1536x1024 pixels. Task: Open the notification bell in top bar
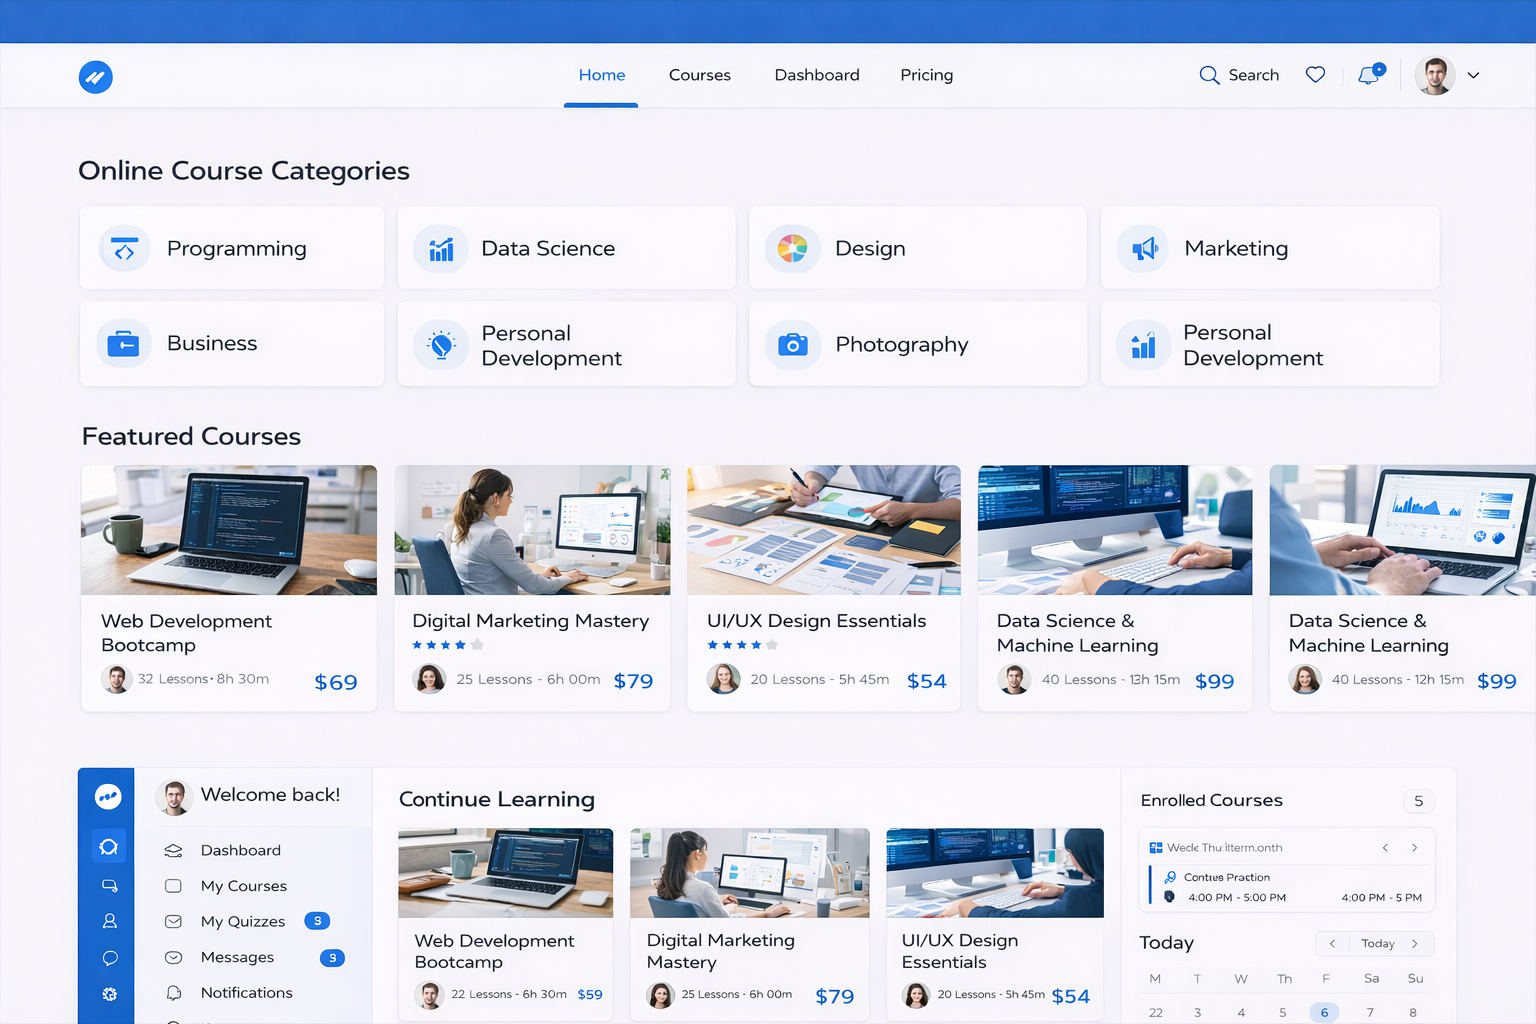pos(1369,75)
